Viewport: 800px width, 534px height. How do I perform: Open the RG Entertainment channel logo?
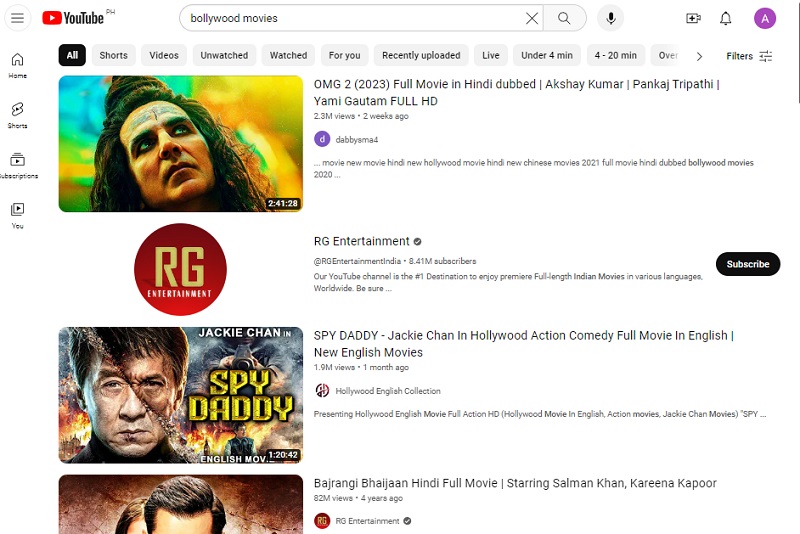tap(181, 269)
